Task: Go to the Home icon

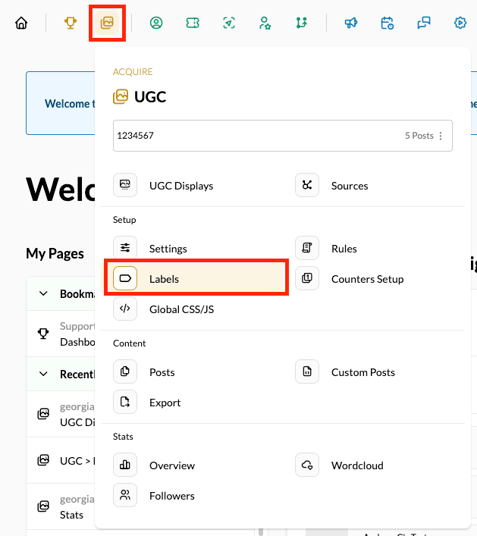Action: pos(21,23)
